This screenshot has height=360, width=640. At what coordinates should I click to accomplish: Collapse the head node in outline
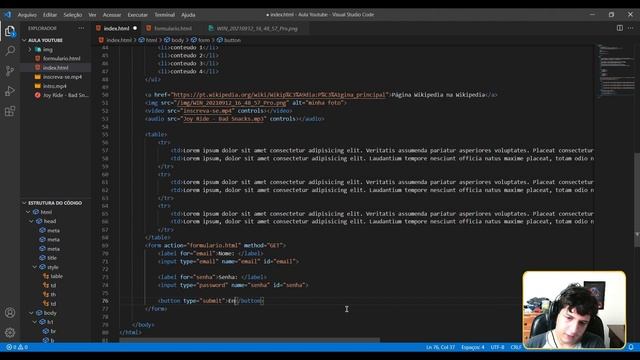click(x=31, y=221)
